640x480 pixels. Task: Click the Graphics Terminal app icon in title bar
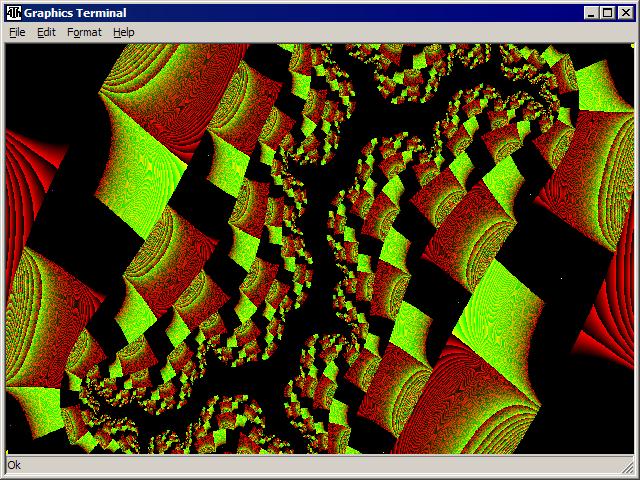(14, 13)
